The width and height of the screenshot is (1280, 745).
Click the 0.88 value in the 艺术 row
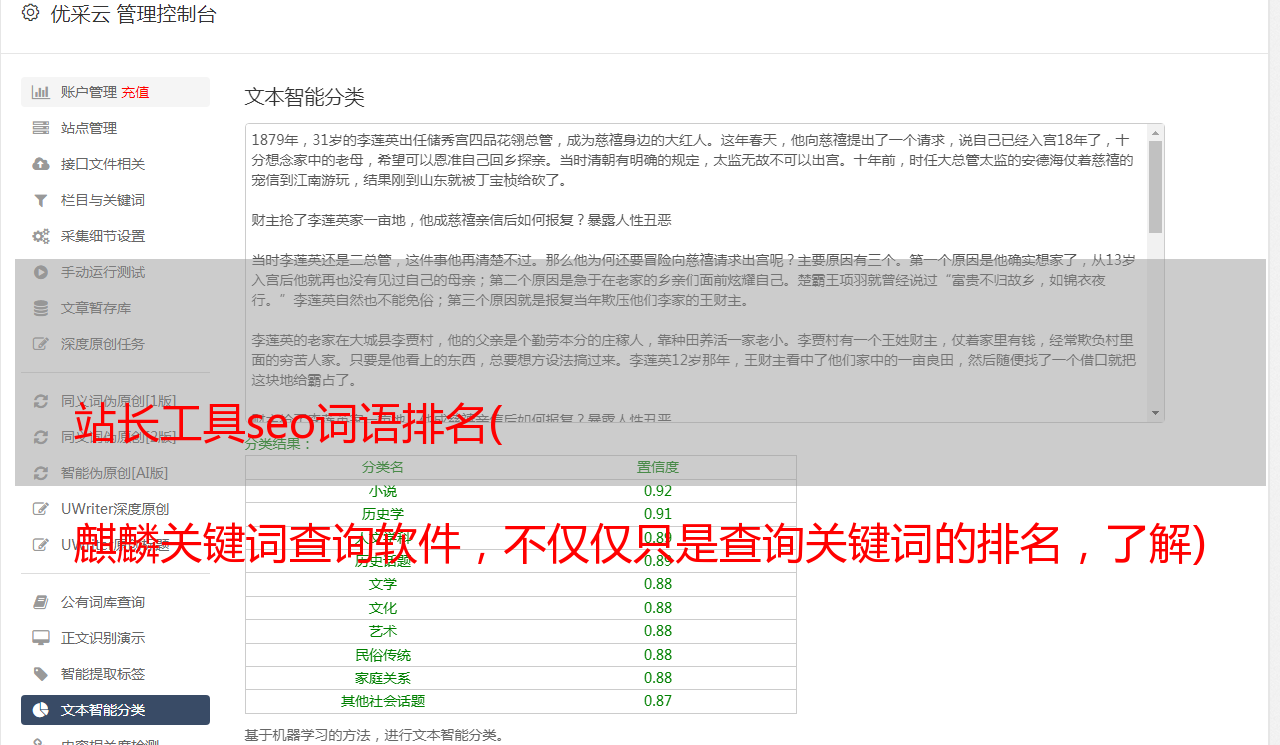tap(658, 631)
